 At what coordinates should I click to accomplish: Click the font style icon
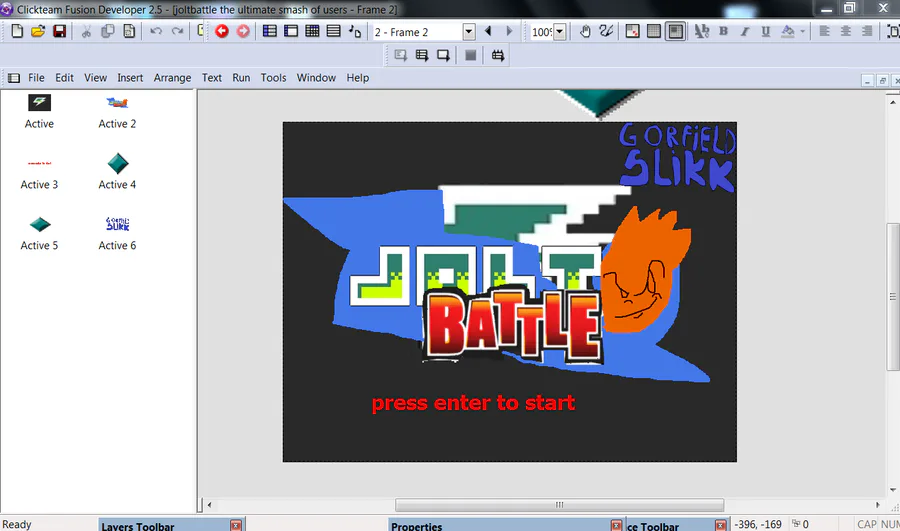[701, 31]
